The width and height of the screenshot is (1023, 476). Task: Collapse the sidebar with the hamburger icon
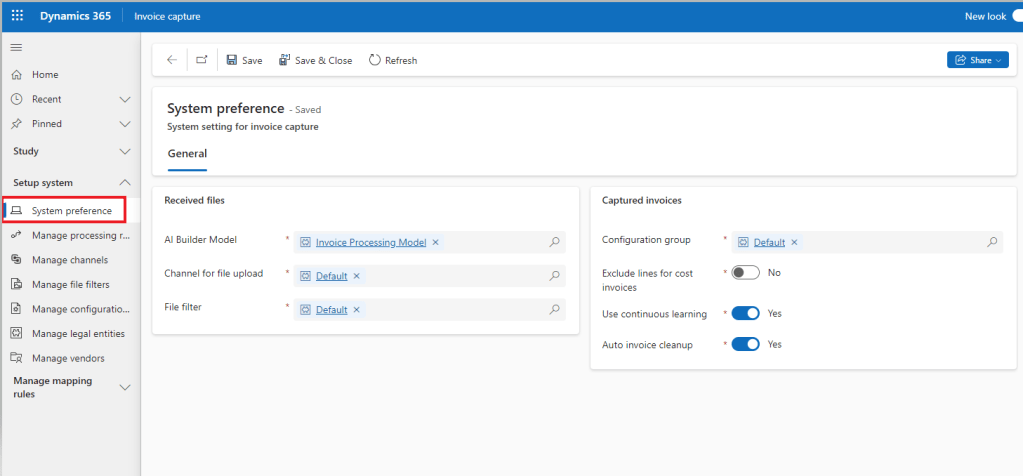(16, 48)
